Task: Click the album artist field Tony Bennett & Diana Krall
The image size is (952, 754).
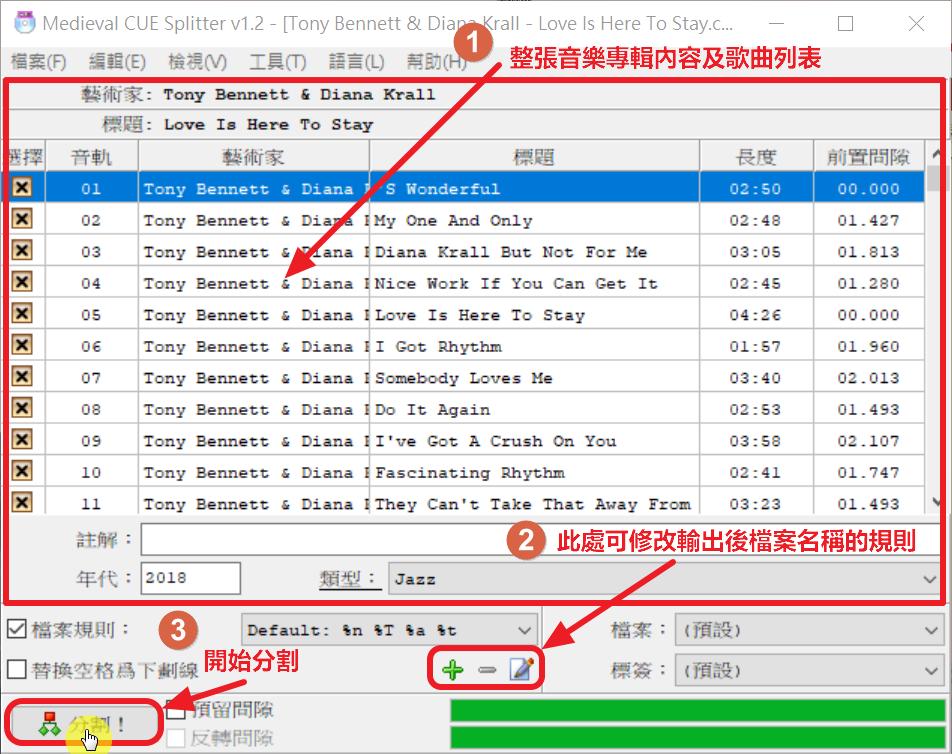Action: click(x=299, y=95)
